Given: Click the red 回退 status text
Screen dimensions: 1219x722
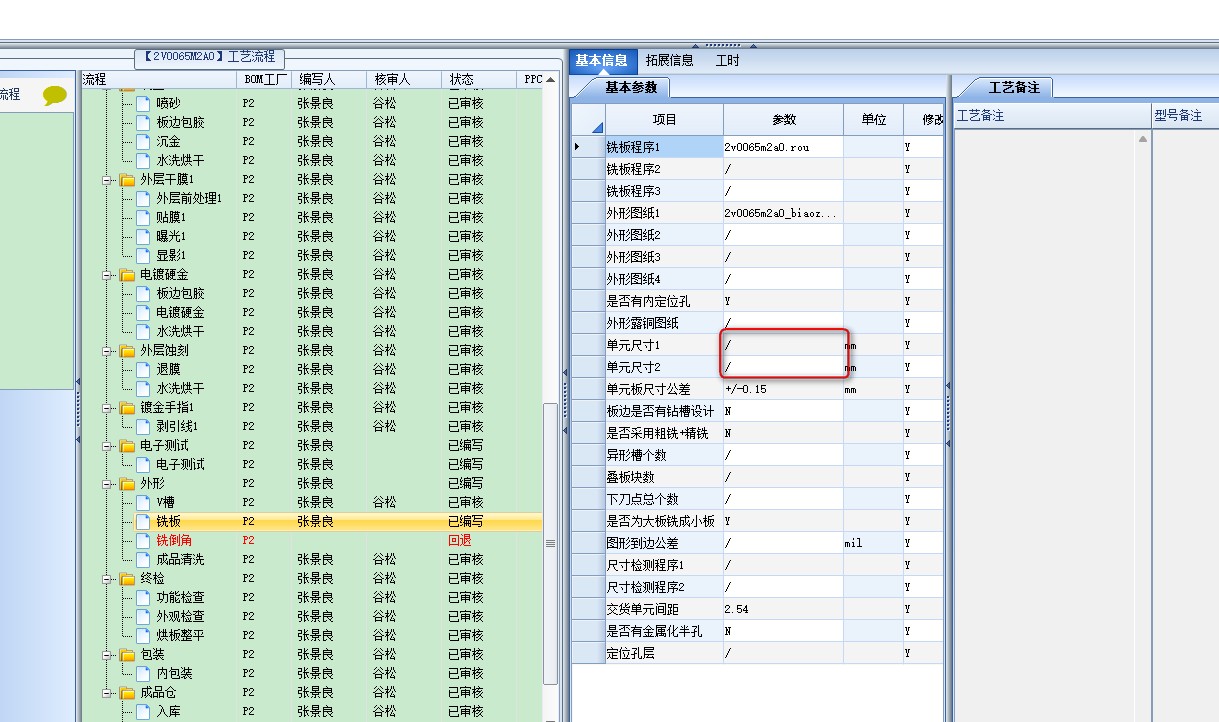Looking at the screenshot, I should (x=460, y=540).
